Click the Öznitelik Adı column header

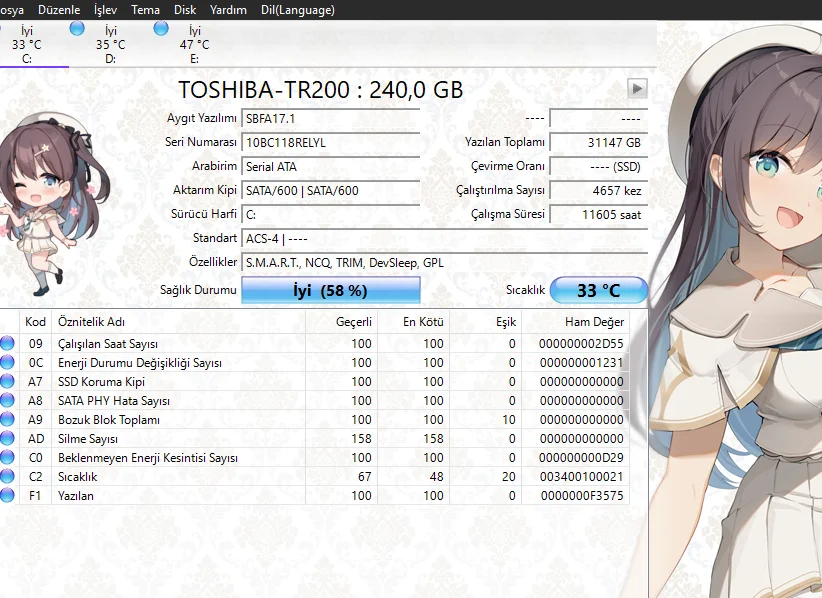point(178,322)
